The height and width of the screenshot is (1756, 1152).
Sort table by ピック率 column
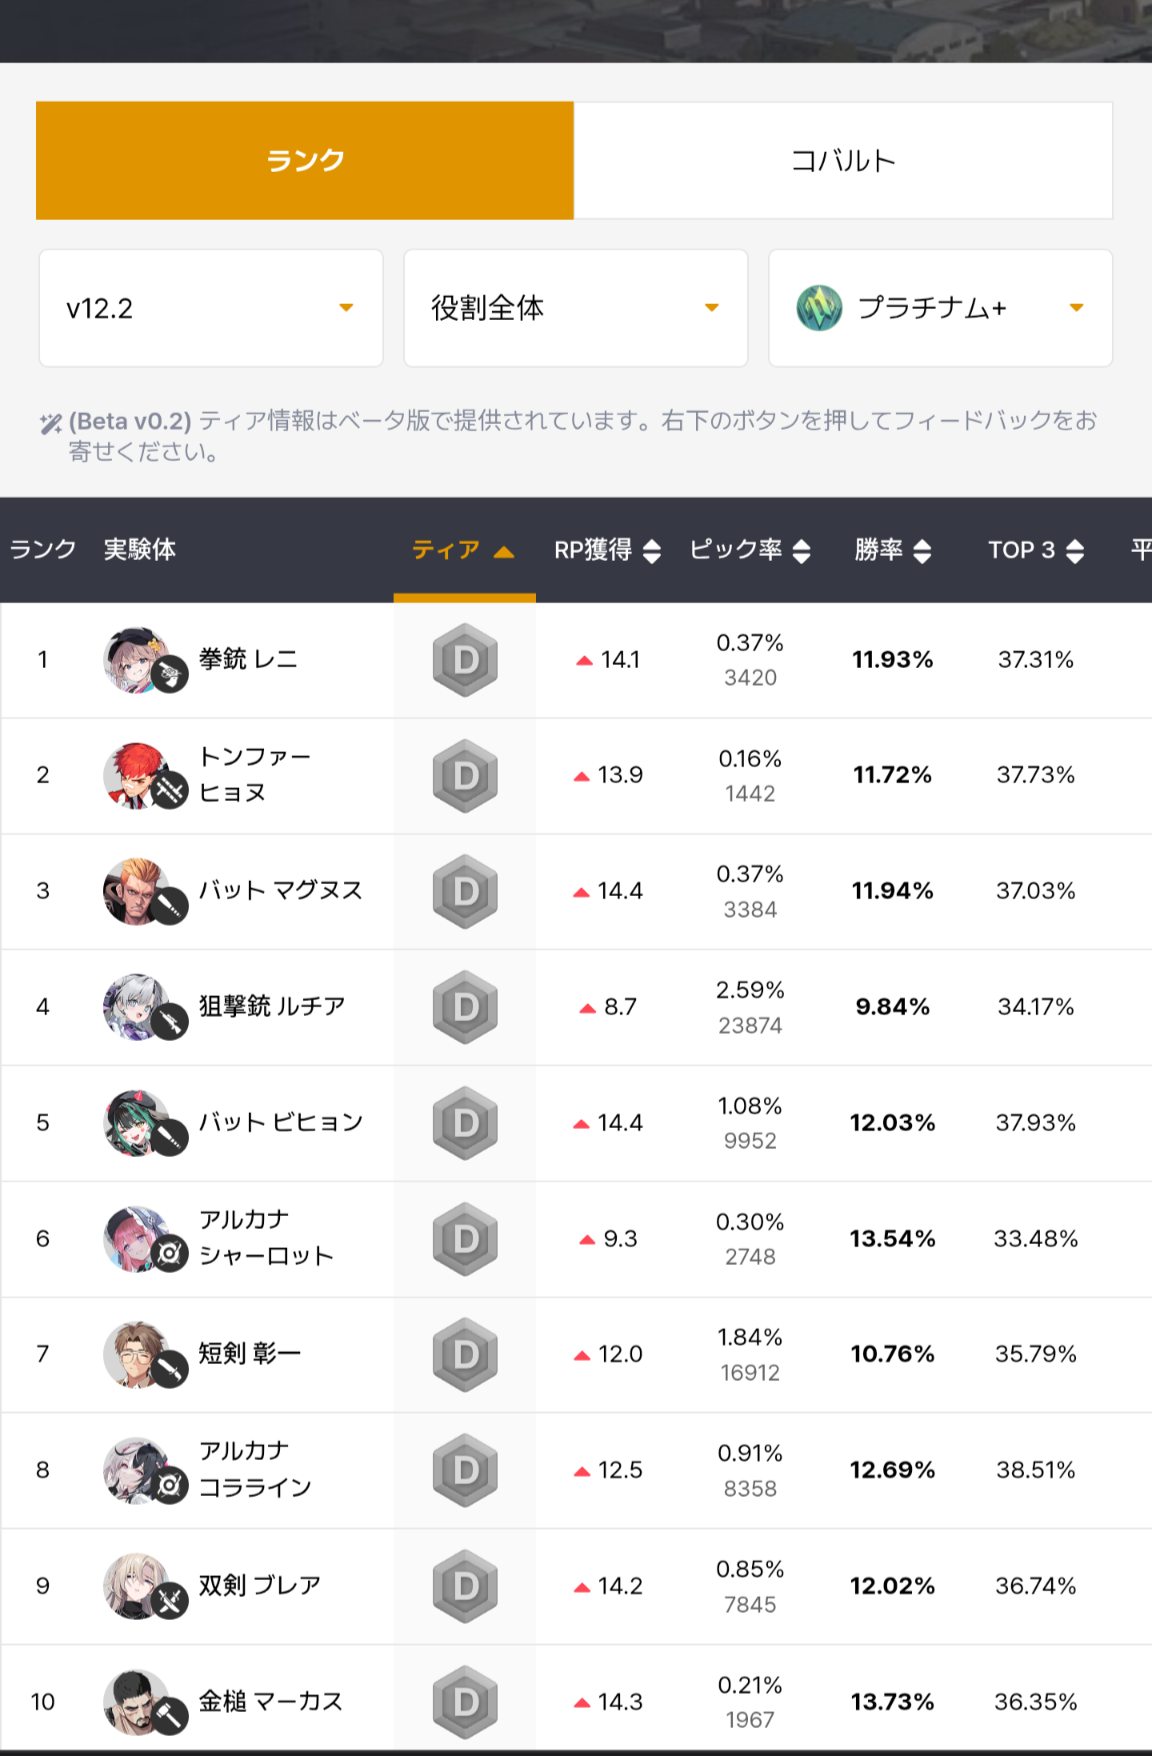(750, 550)
